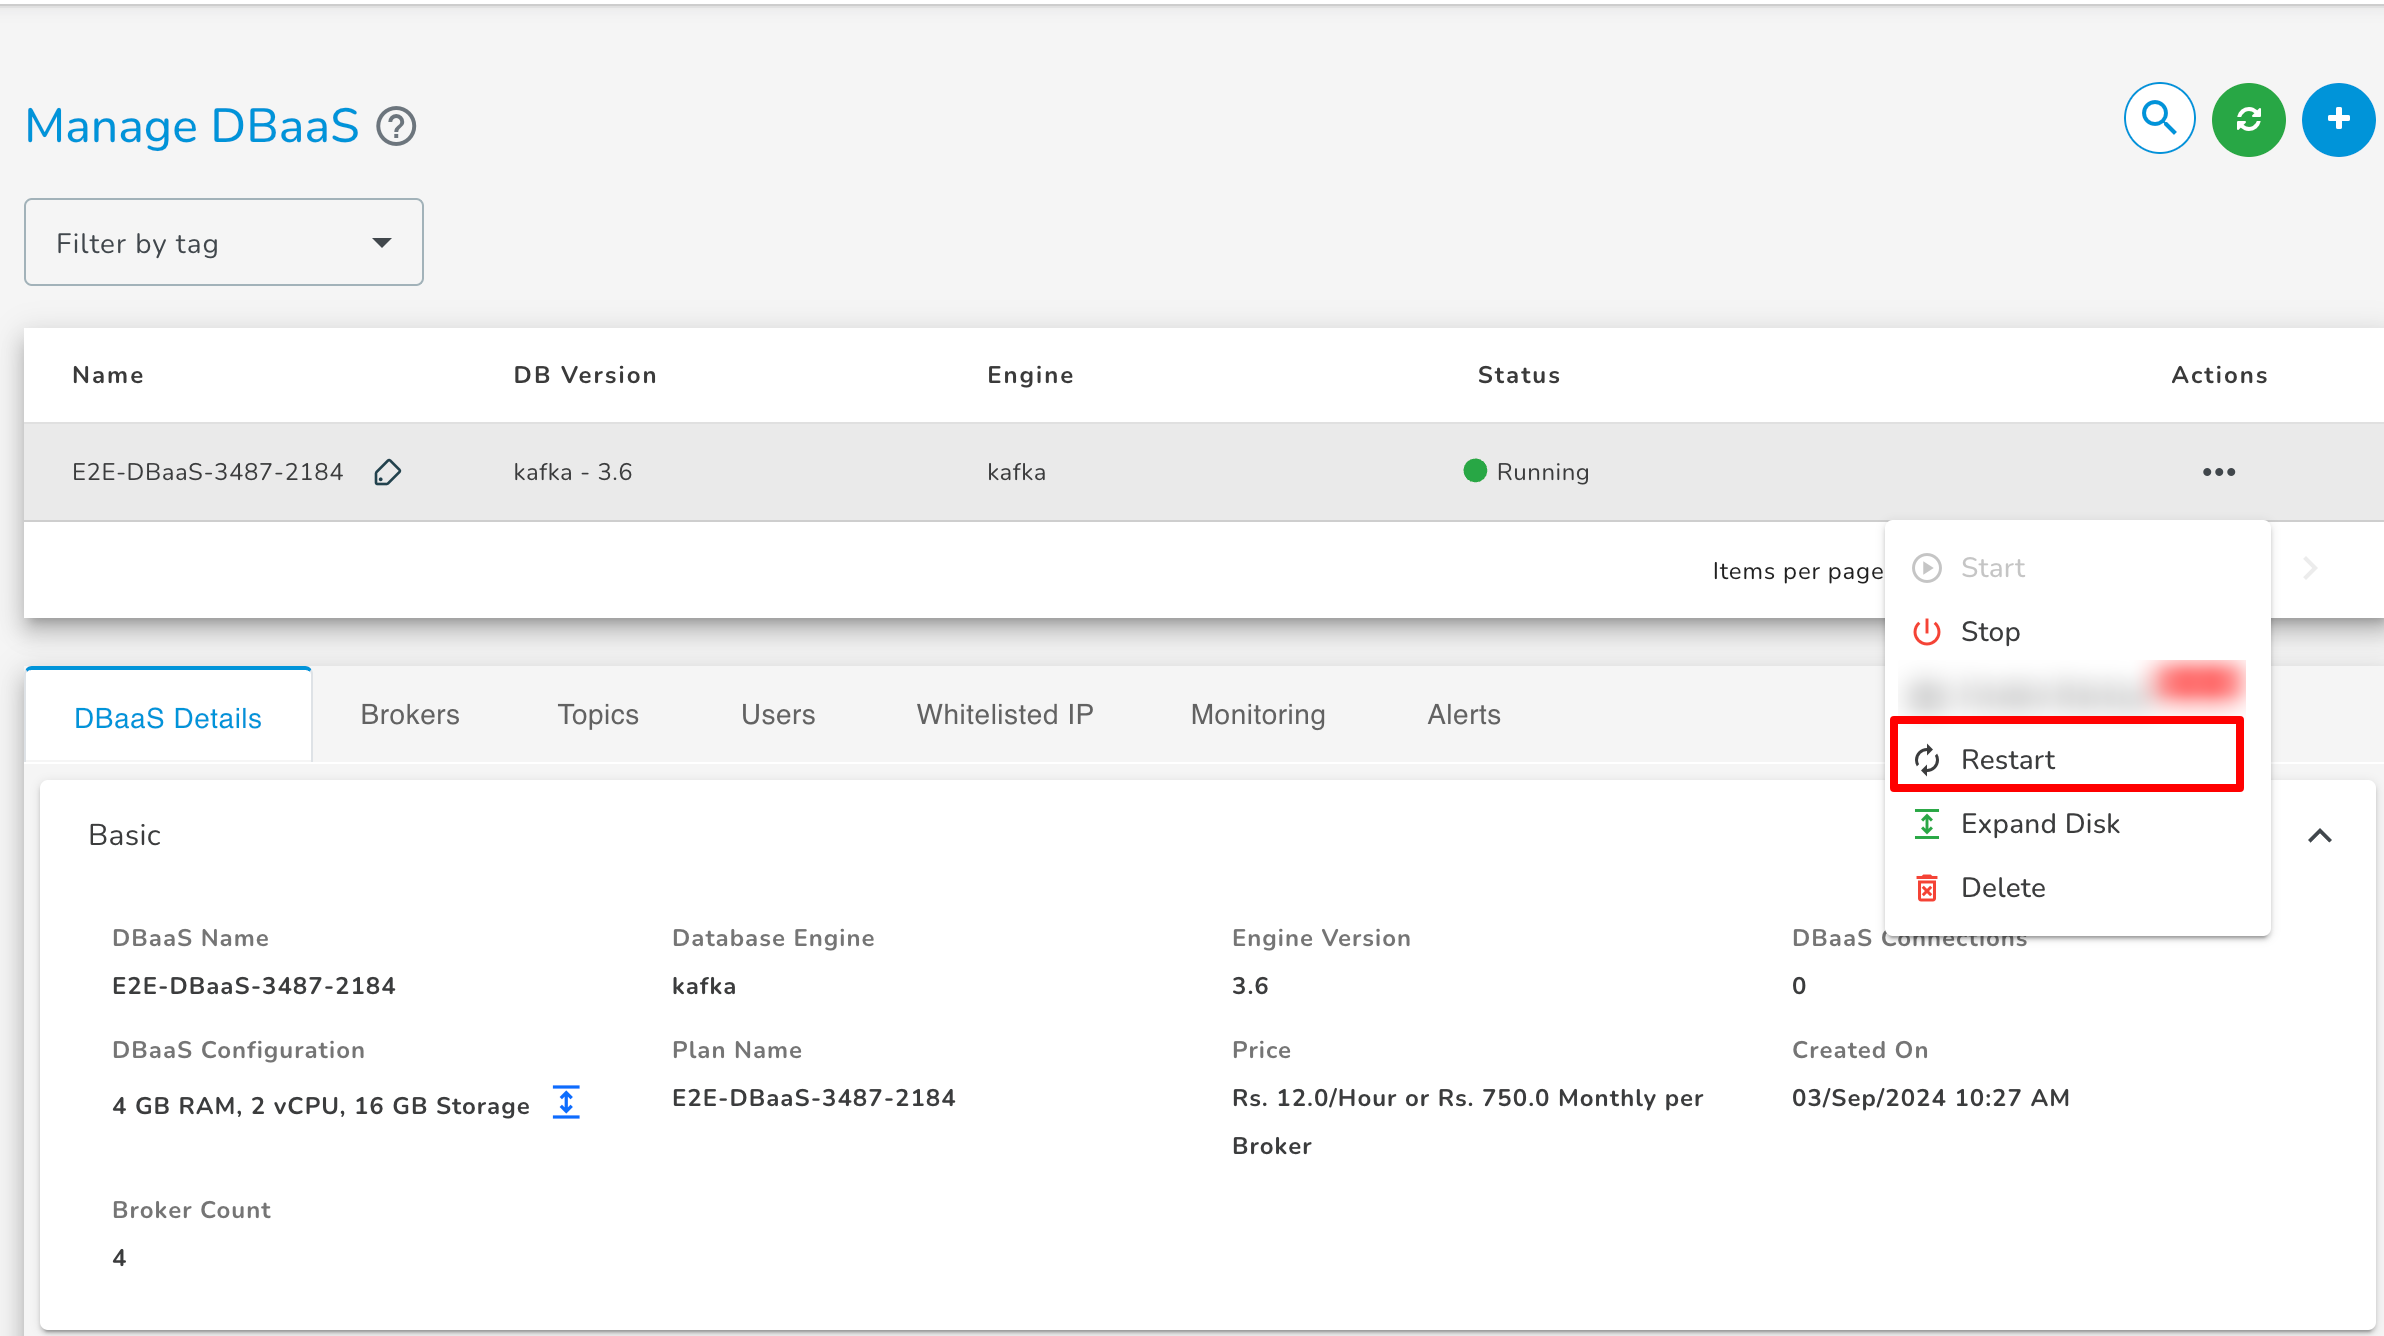The image size is (2384, 1336).
Task: Select Stop from the actions menu
Action: 2077,632
